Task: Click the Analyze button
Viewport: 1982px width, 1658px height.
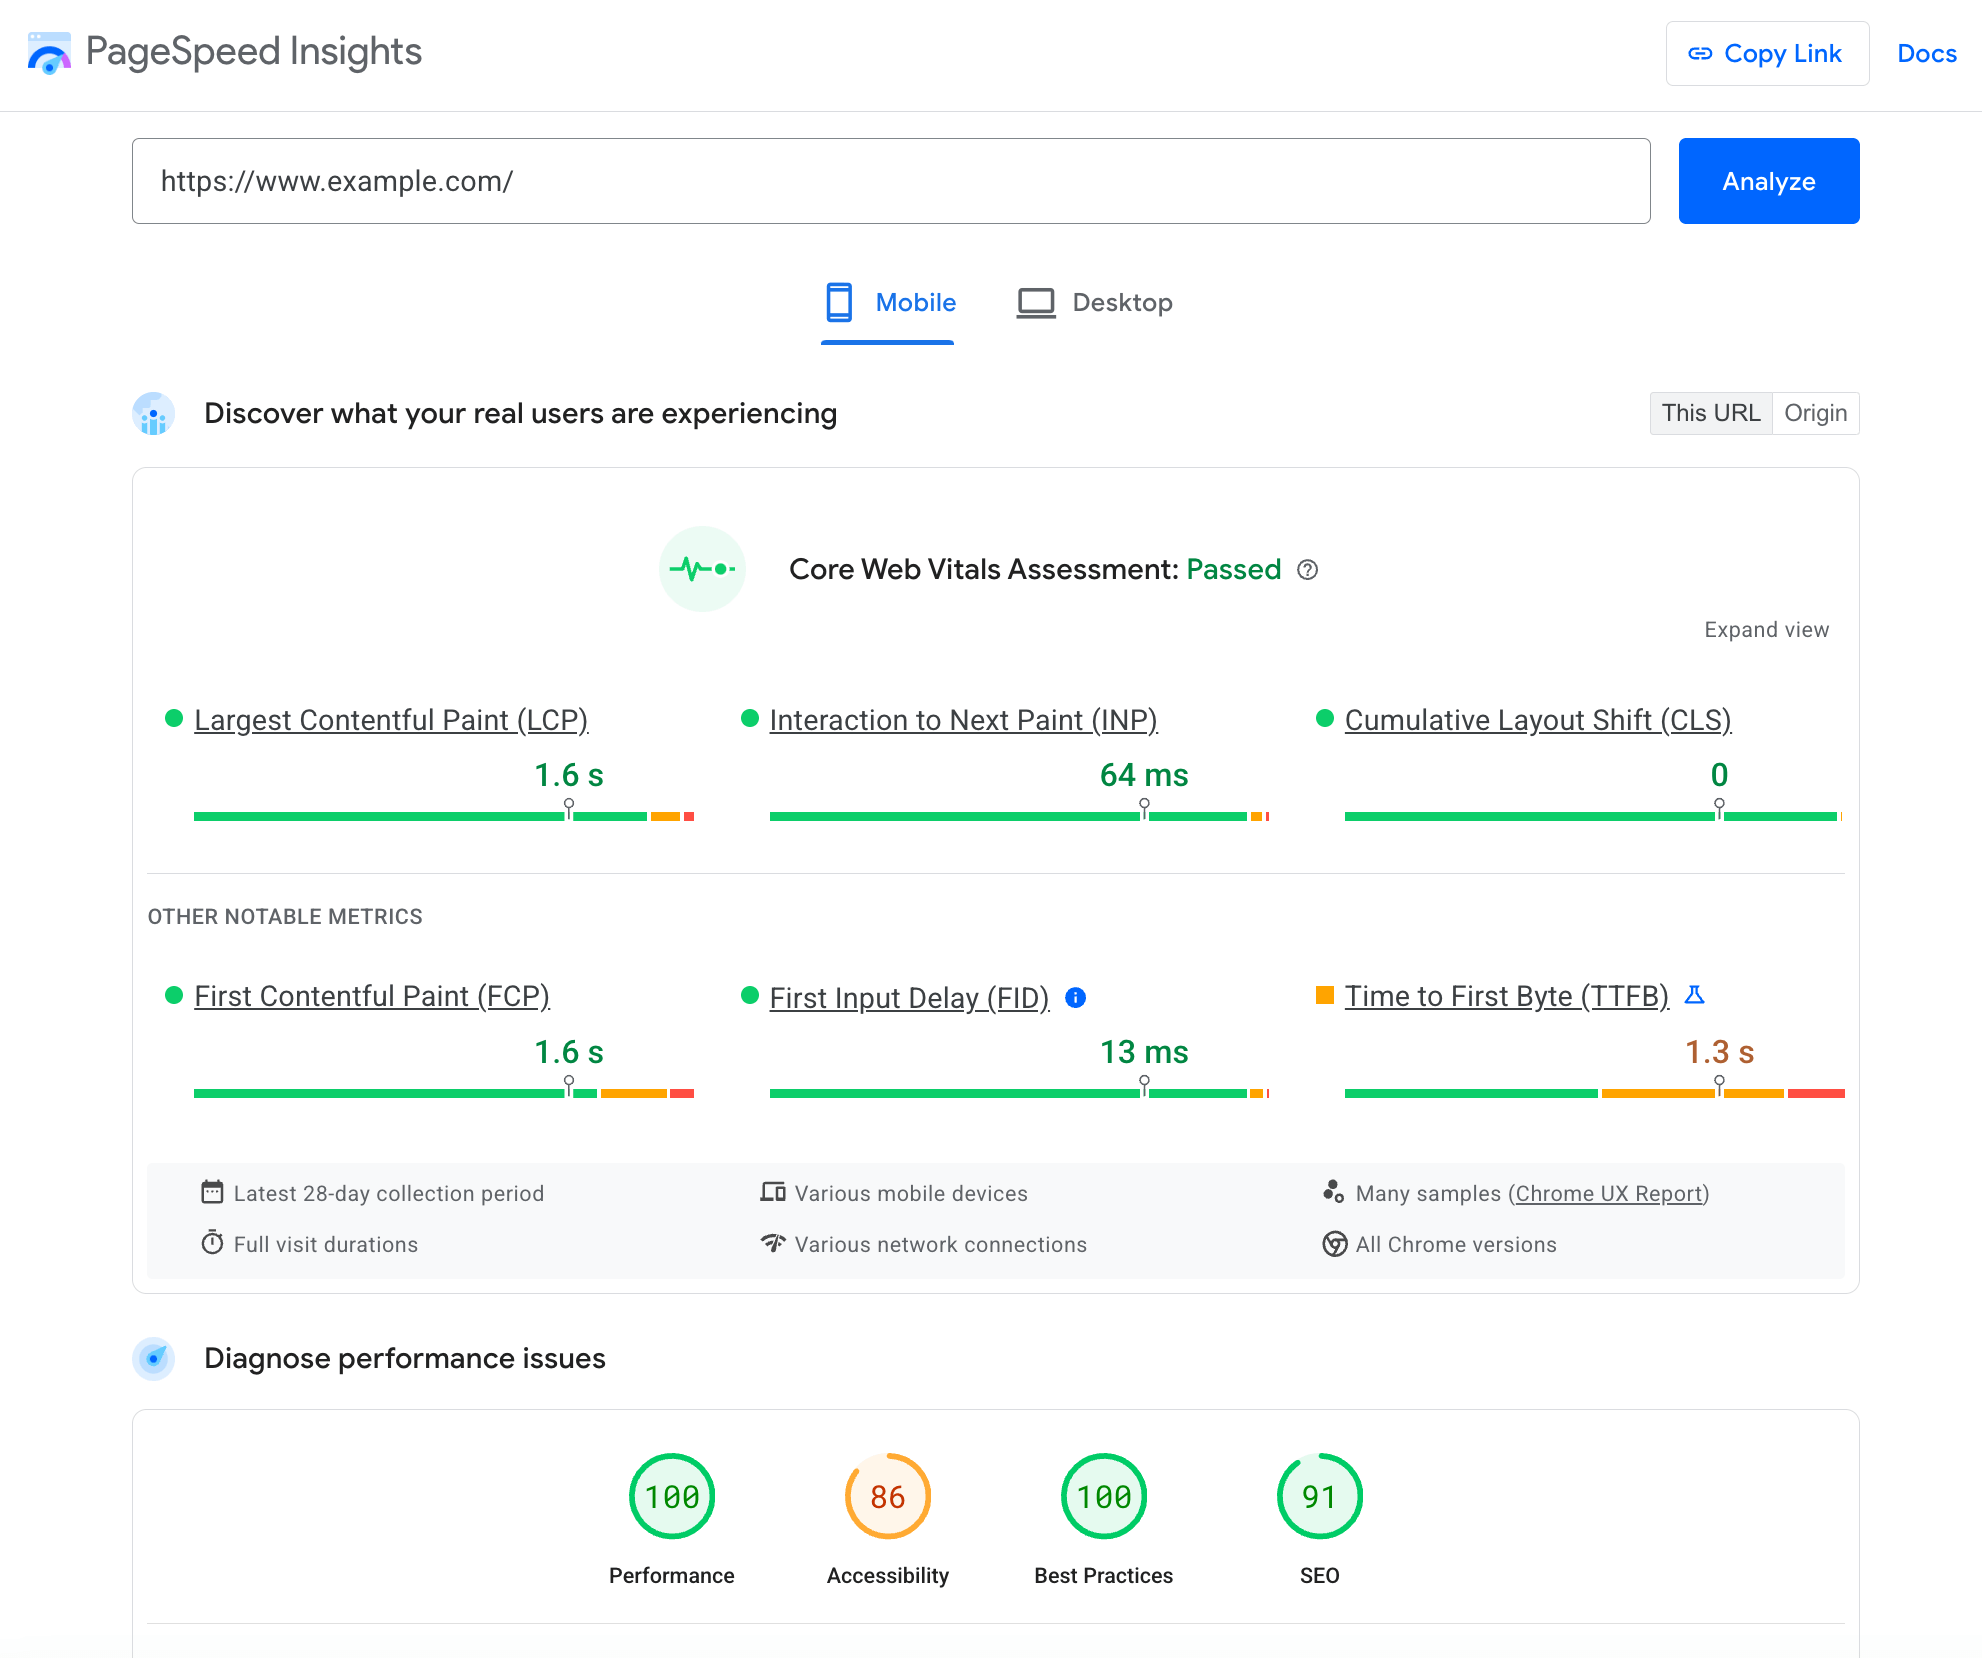Action: [x=1768, y=181]
